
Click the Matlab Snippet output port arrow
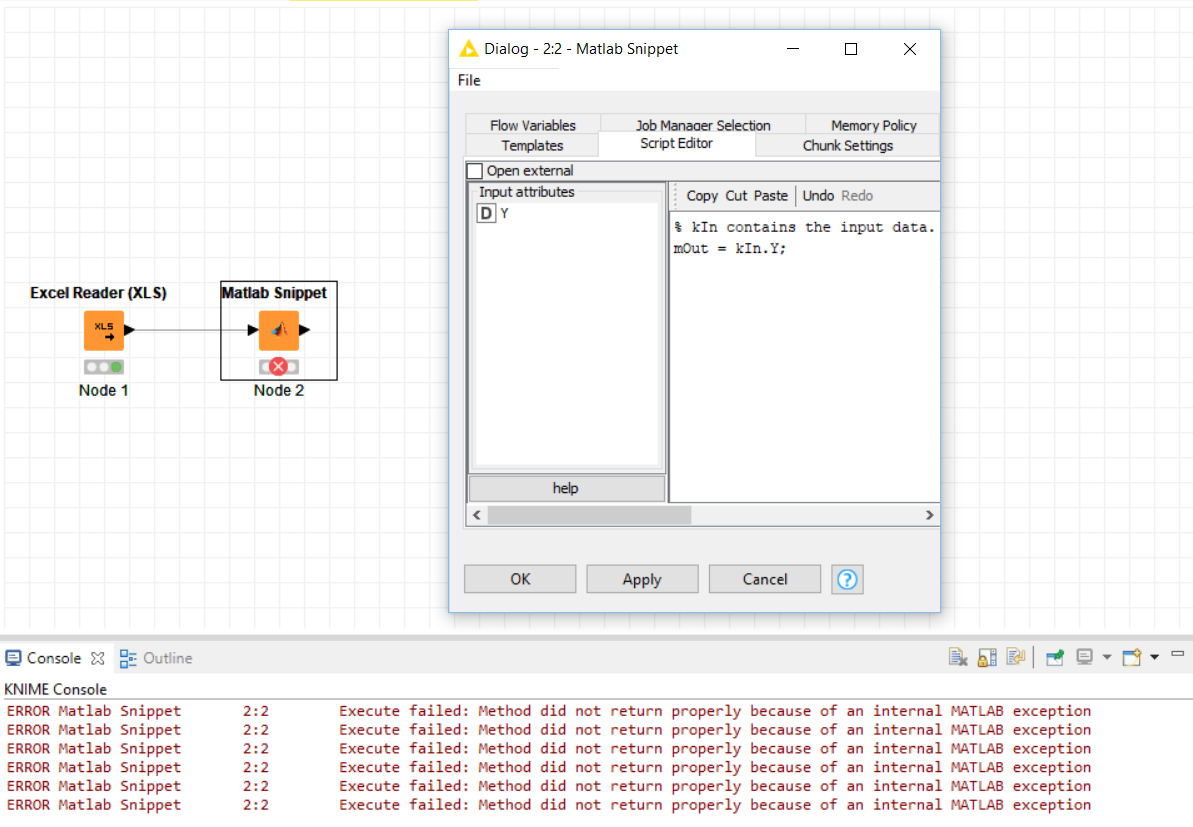click(x=304, y=330)
